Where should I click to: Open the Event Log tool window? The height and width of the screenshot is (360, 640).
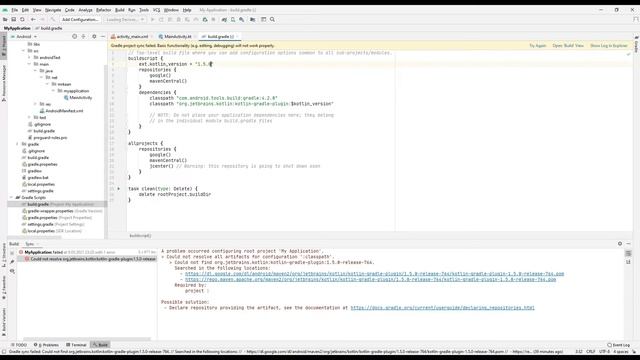[x=618, y=345]
